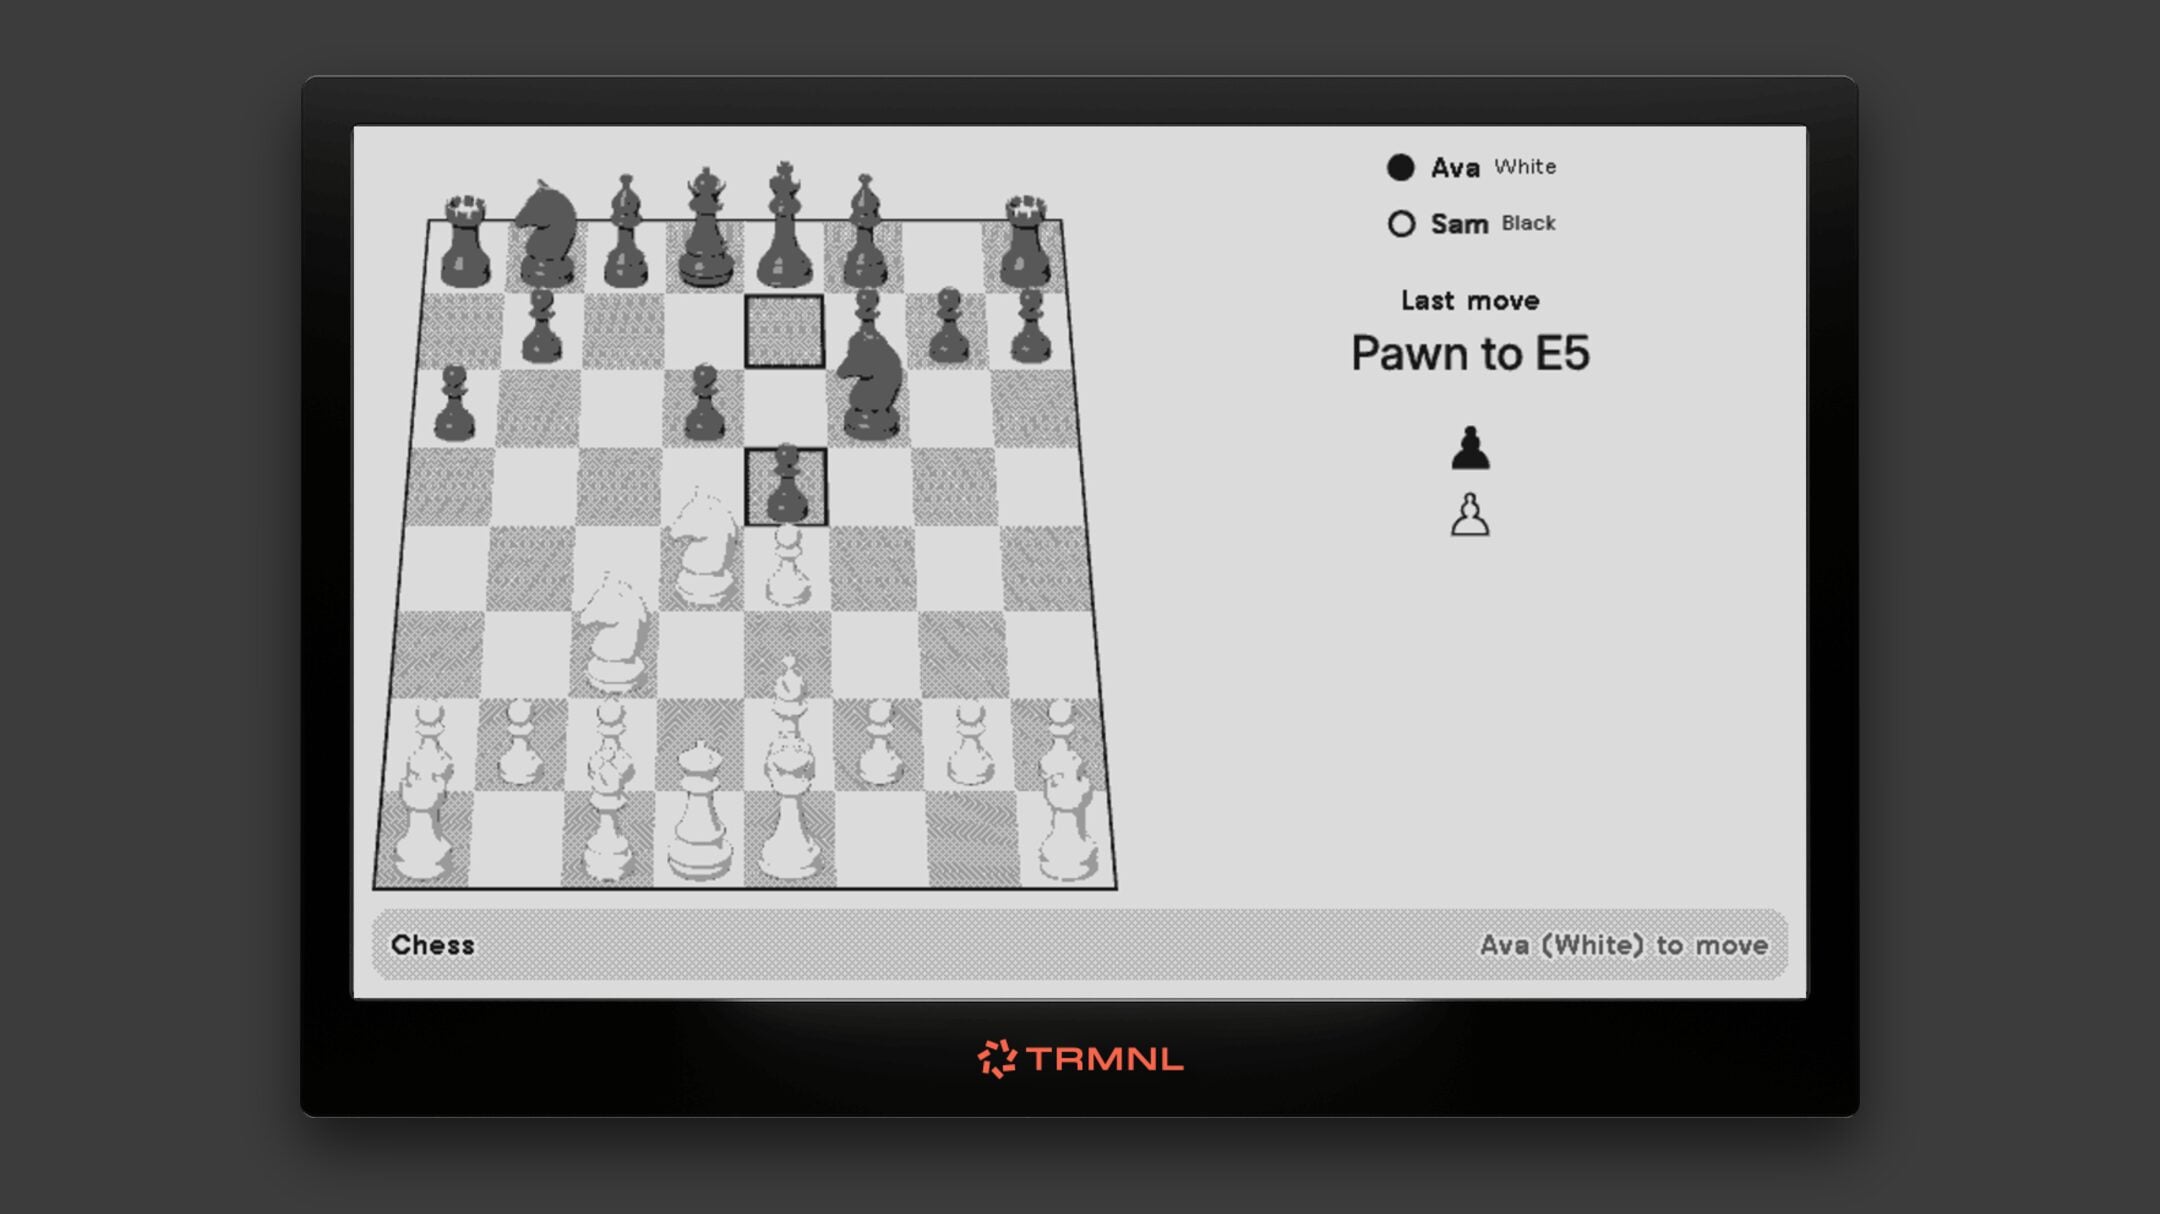Select the white pawn on g2
The width and height of the screenshot is (2160, 1214).
click(969, 742)
